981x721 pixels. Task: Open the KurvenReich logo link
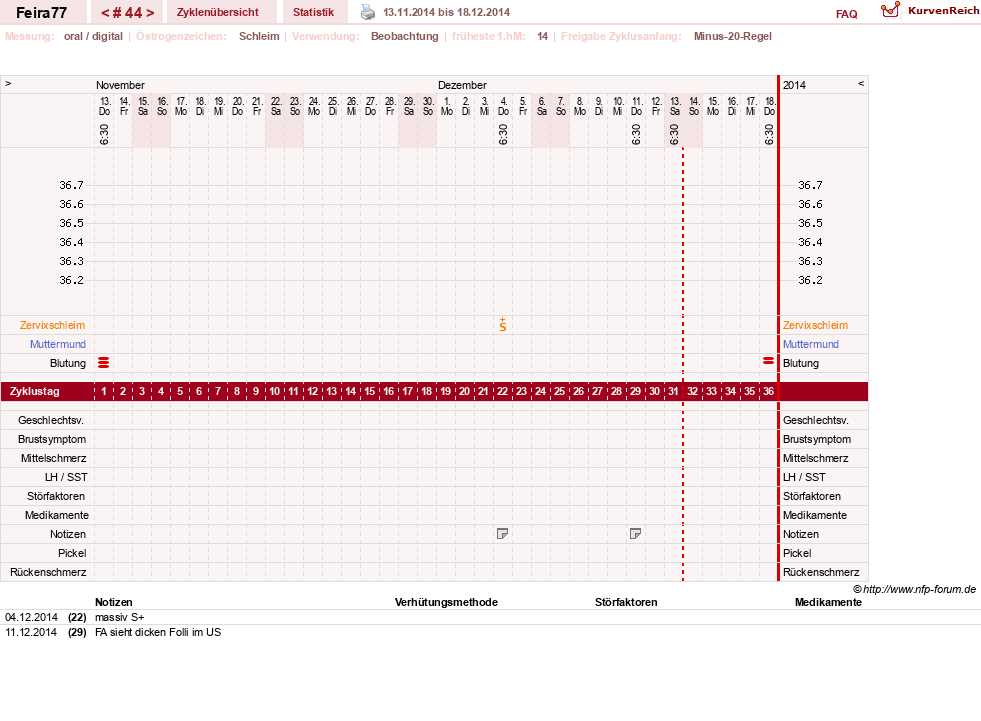(930, 11)
